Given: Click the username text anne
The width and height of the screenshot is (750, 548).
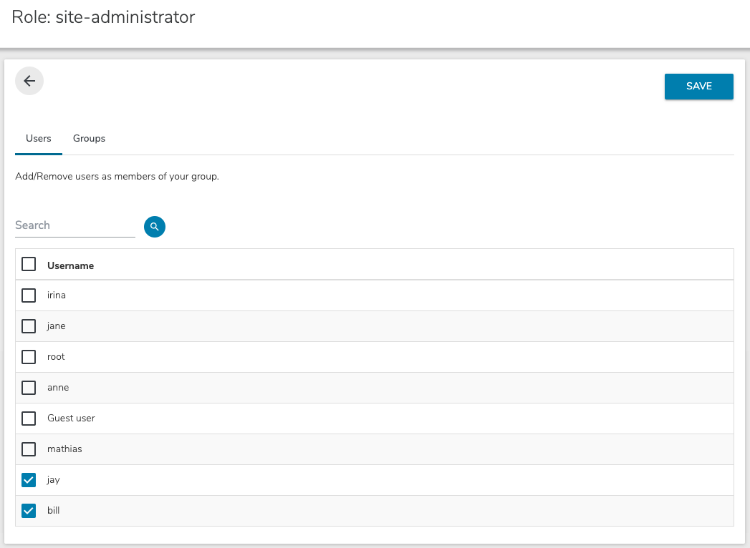Looking at the screenshot, I should tap(58, 388).
